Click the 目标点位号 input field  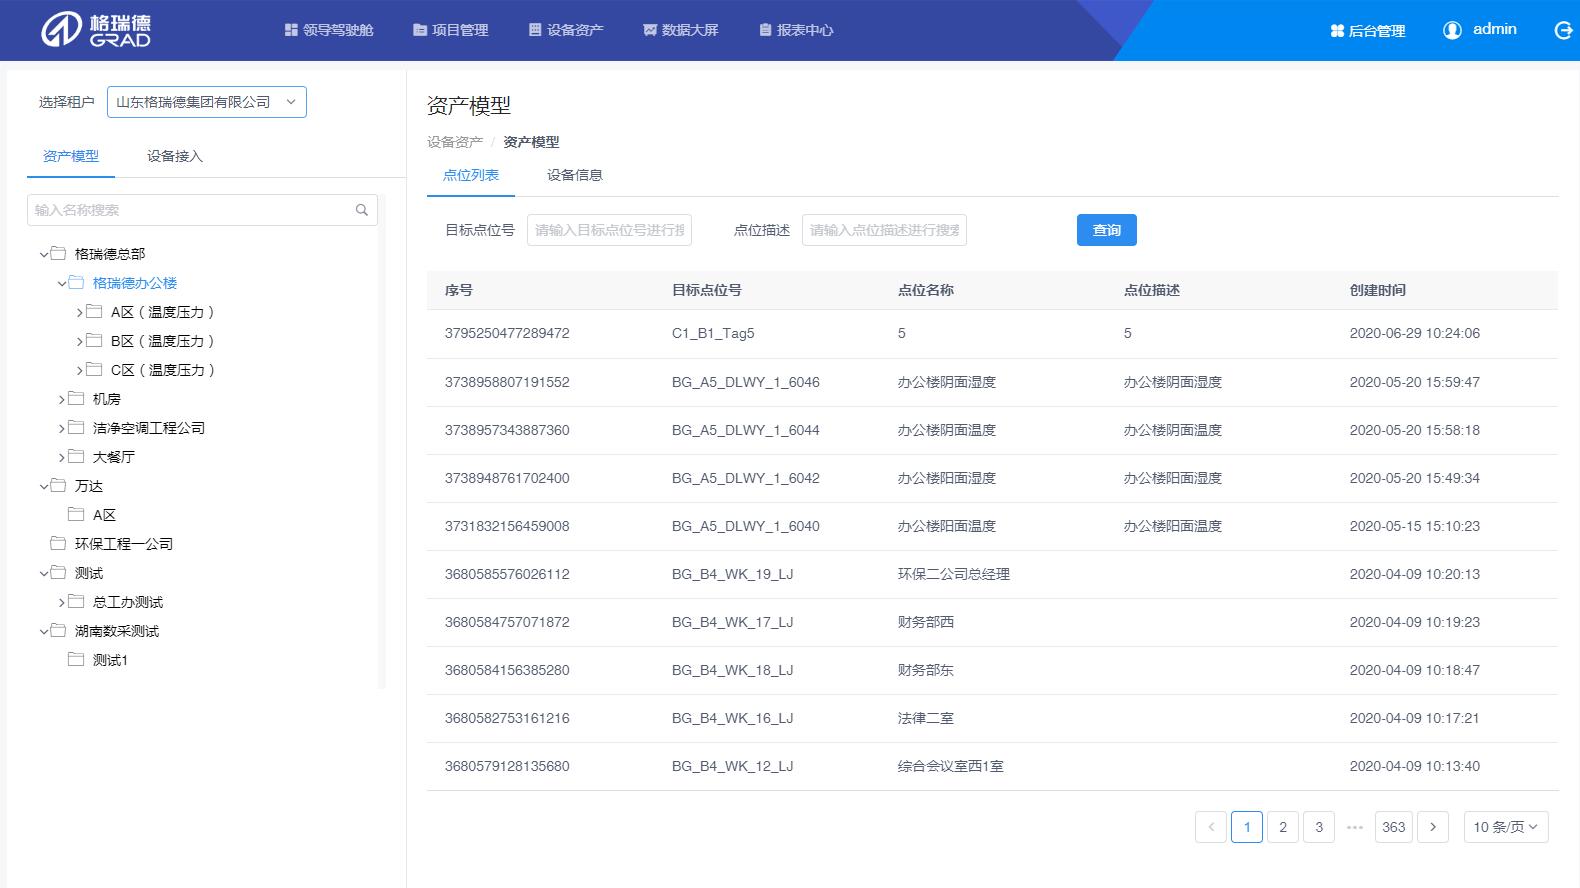pyautogui.click(x=609, y=230)
